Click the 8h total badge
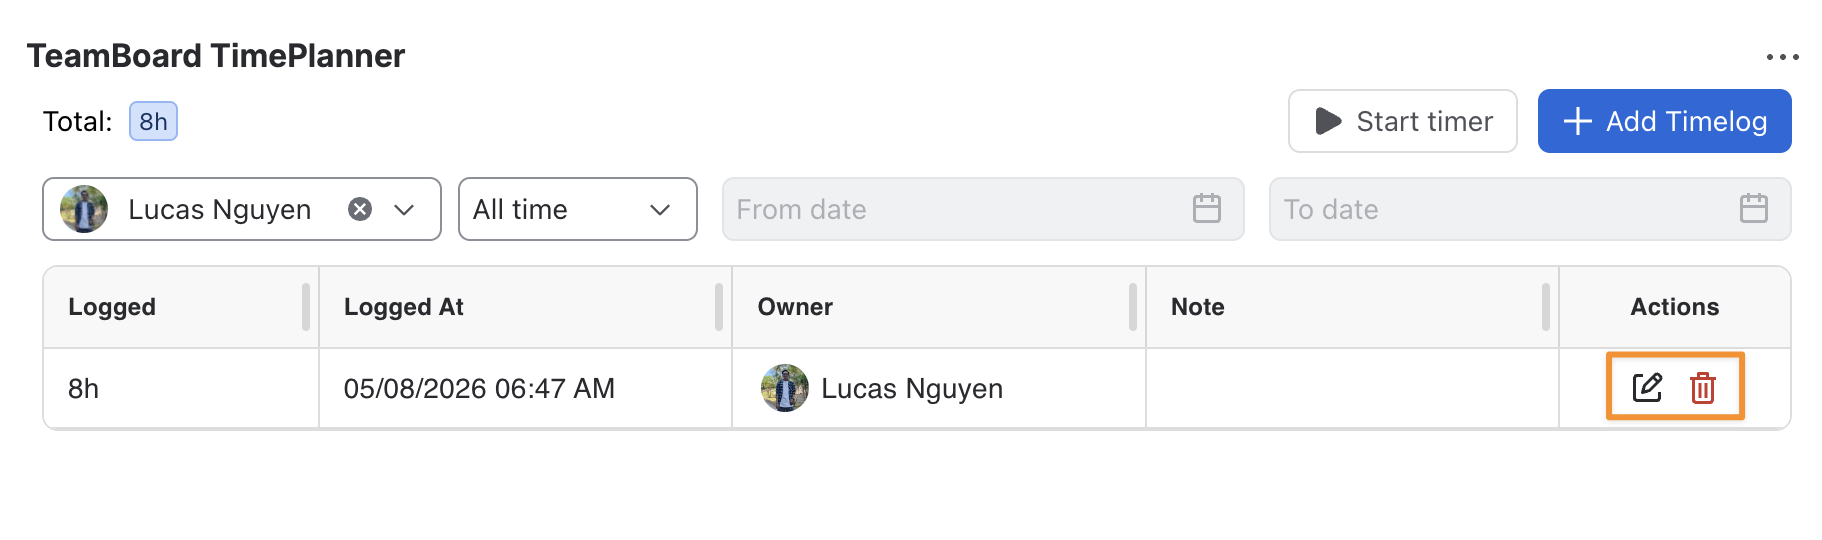This screenshot has width=1822, height=540. [153, 121]
